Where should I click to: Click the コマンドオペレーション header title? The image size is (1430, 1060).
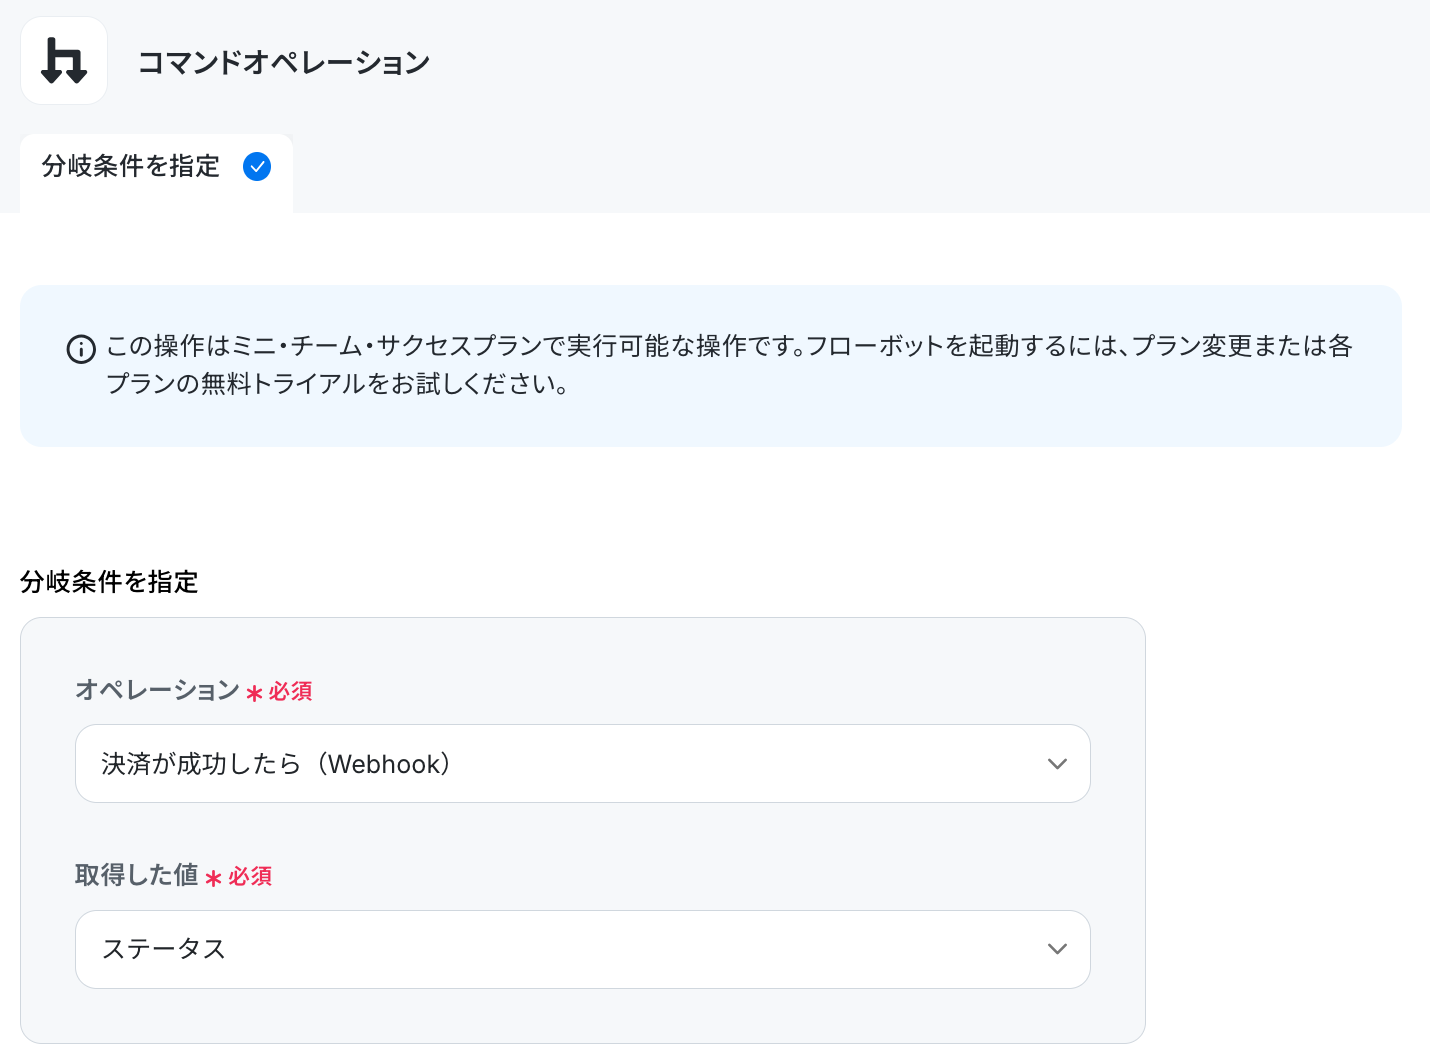(x=284, y=62)
